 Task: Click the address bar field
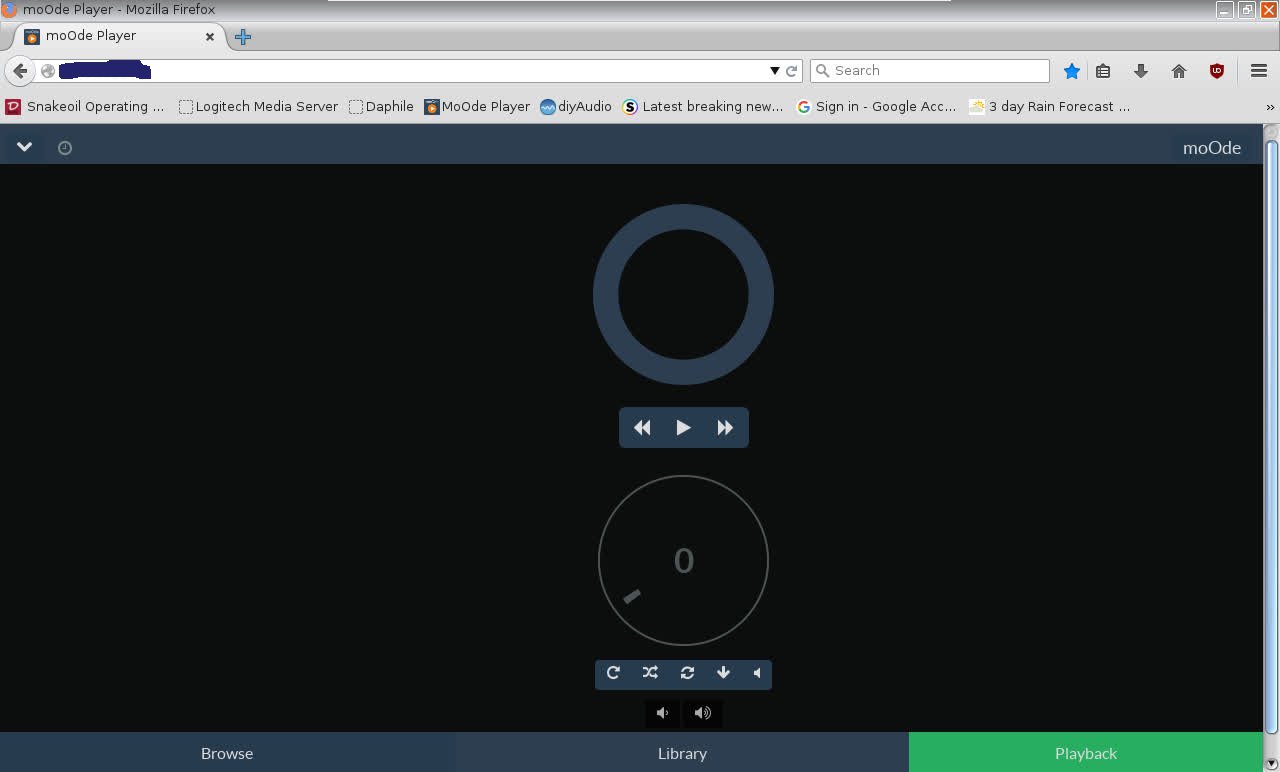coord(420,71)
